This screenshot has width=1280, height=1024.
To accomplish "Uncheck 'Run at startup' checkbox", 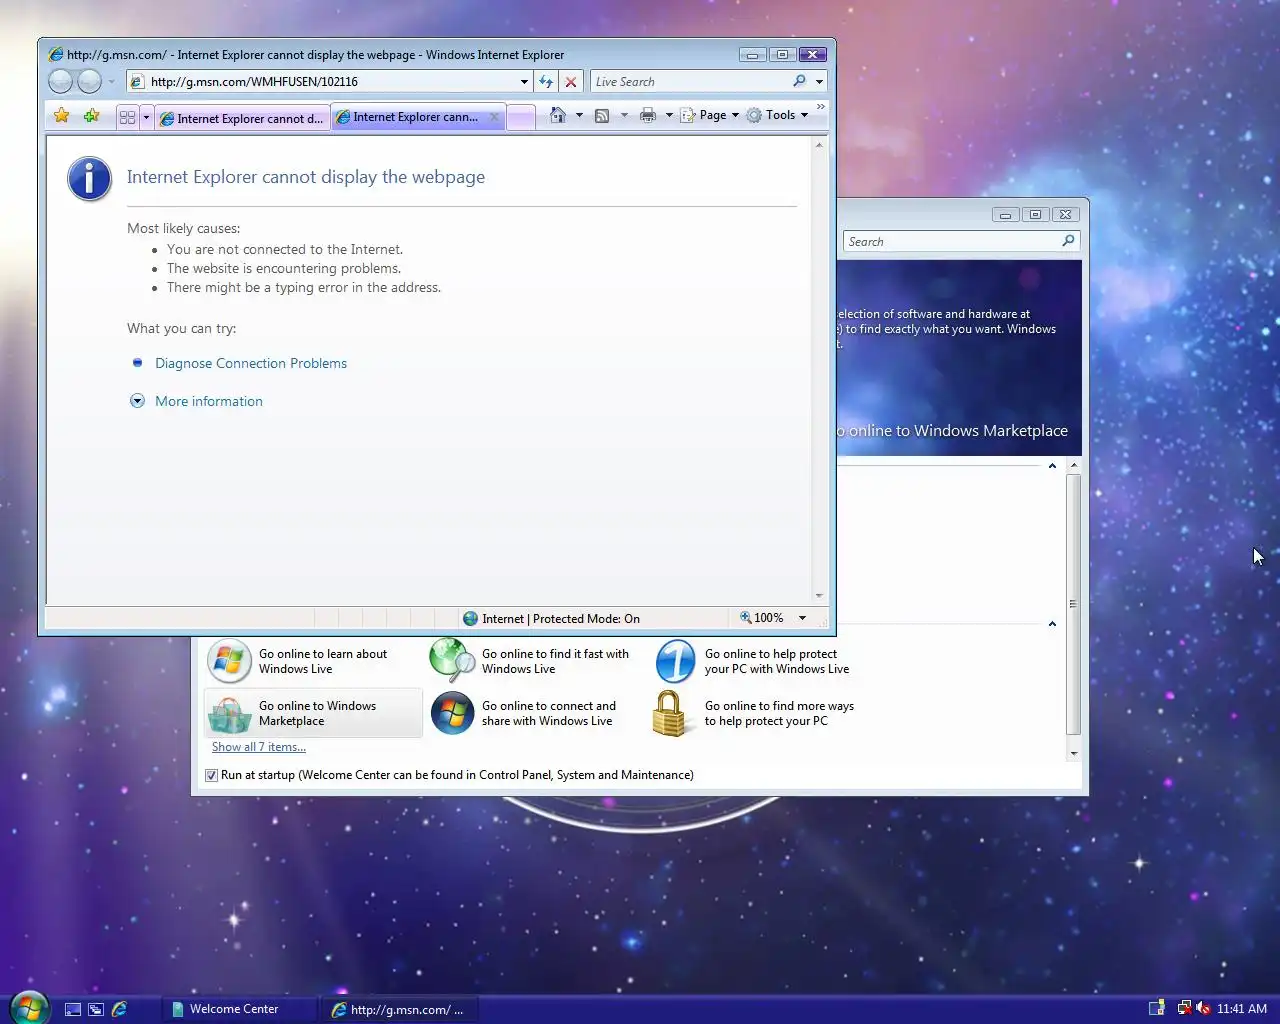I will click(211, 775).
